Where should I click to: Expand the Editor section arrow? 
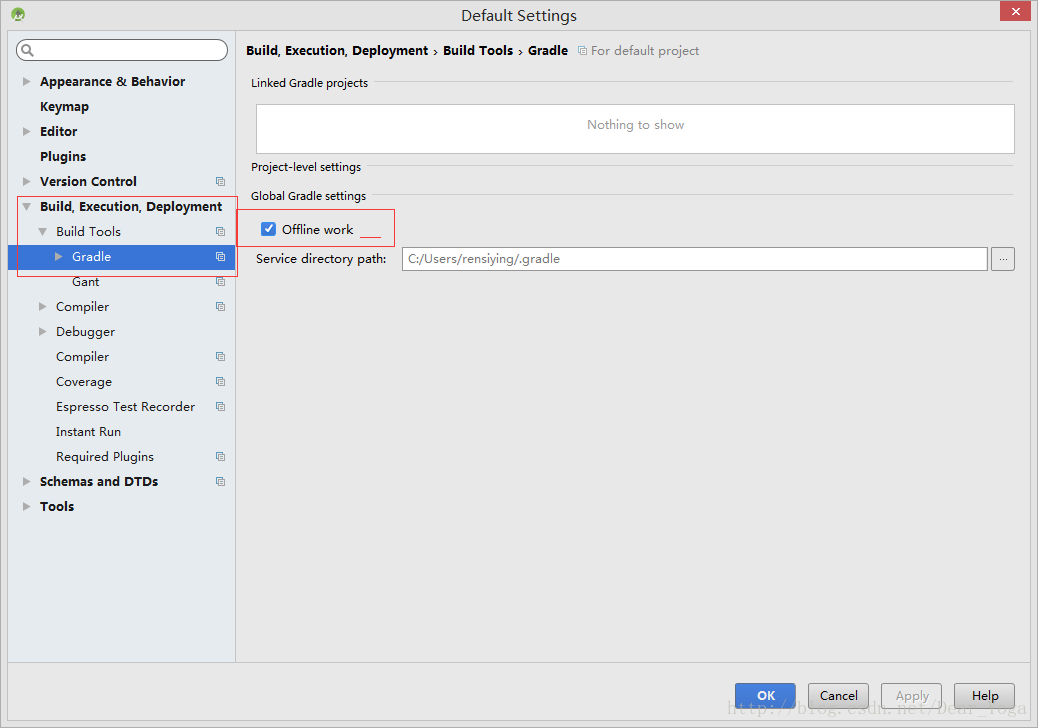tap(26, 132)
